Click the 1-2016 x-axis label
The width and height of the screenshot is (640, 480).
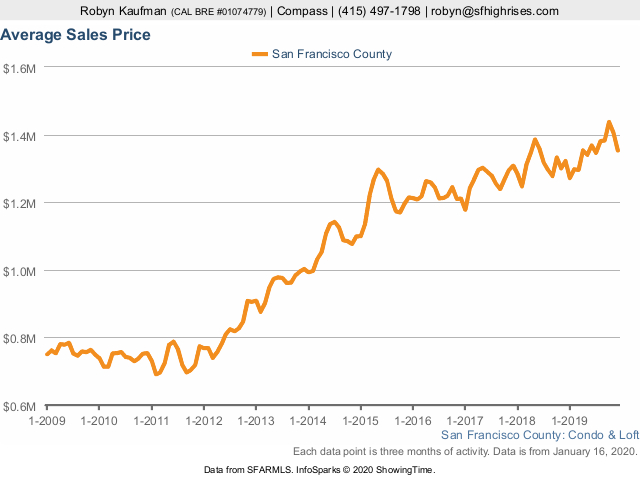pos(413,420)
